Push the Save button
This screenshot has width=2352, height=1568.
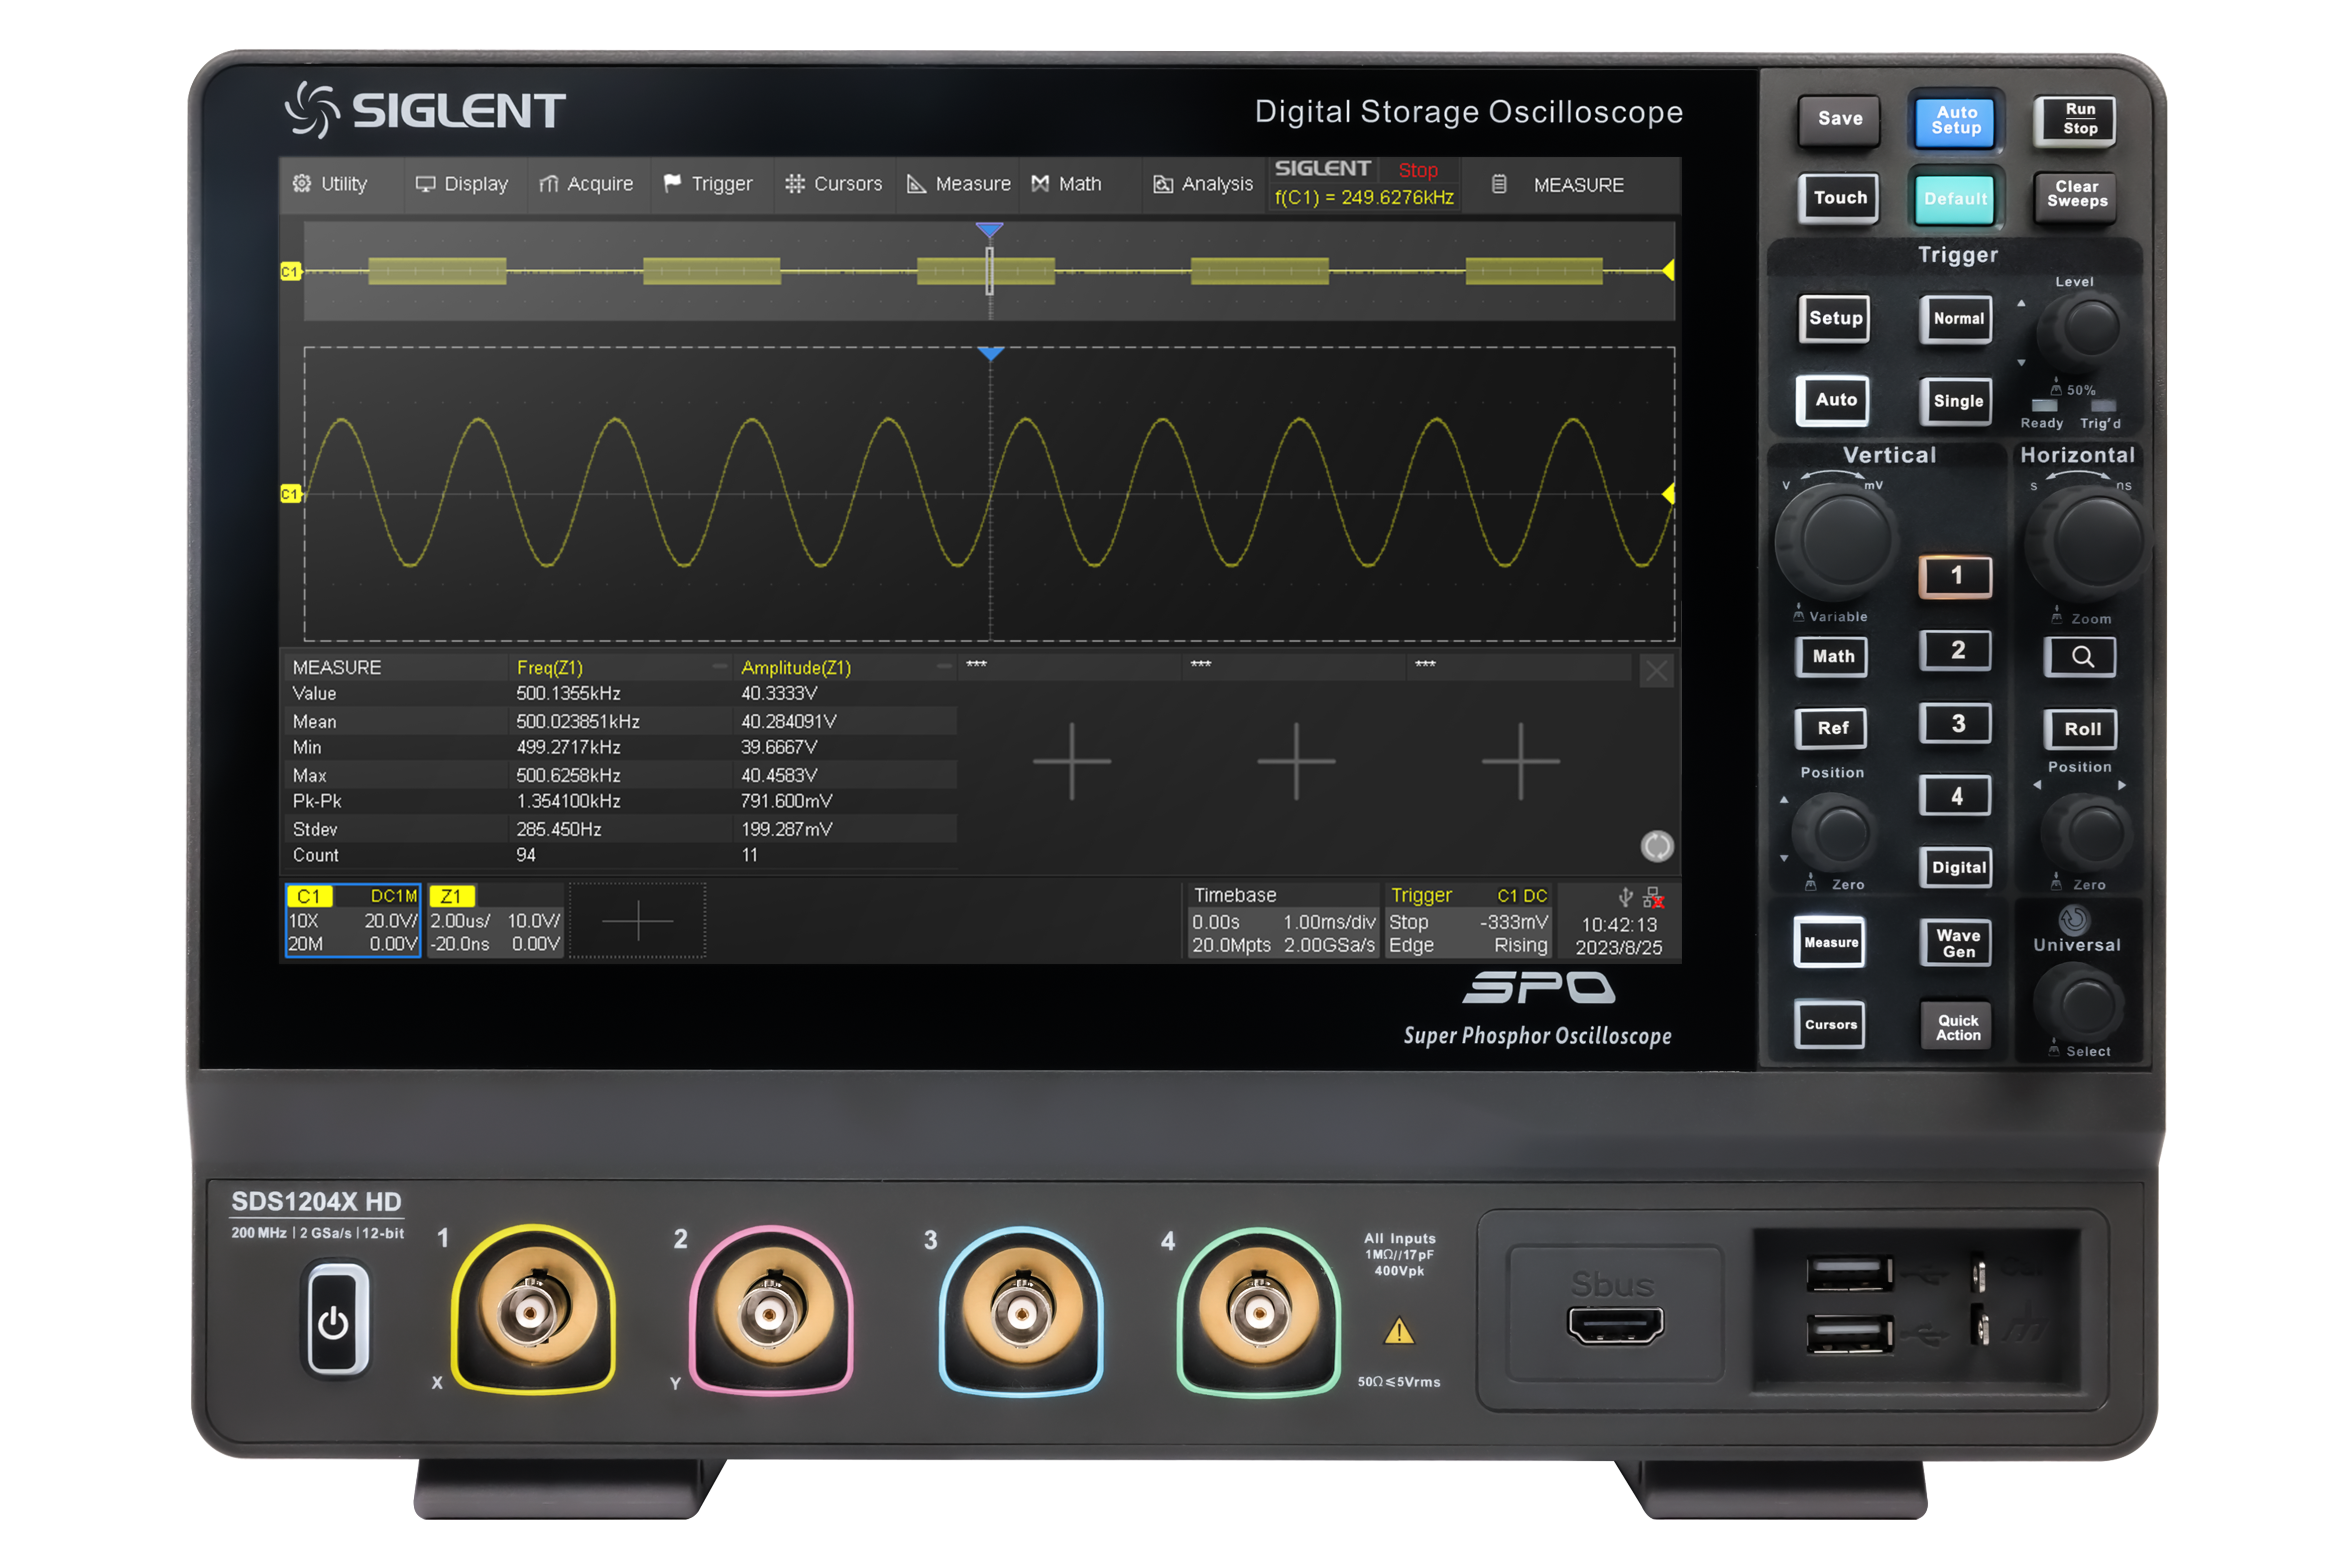coord(1839,119)
